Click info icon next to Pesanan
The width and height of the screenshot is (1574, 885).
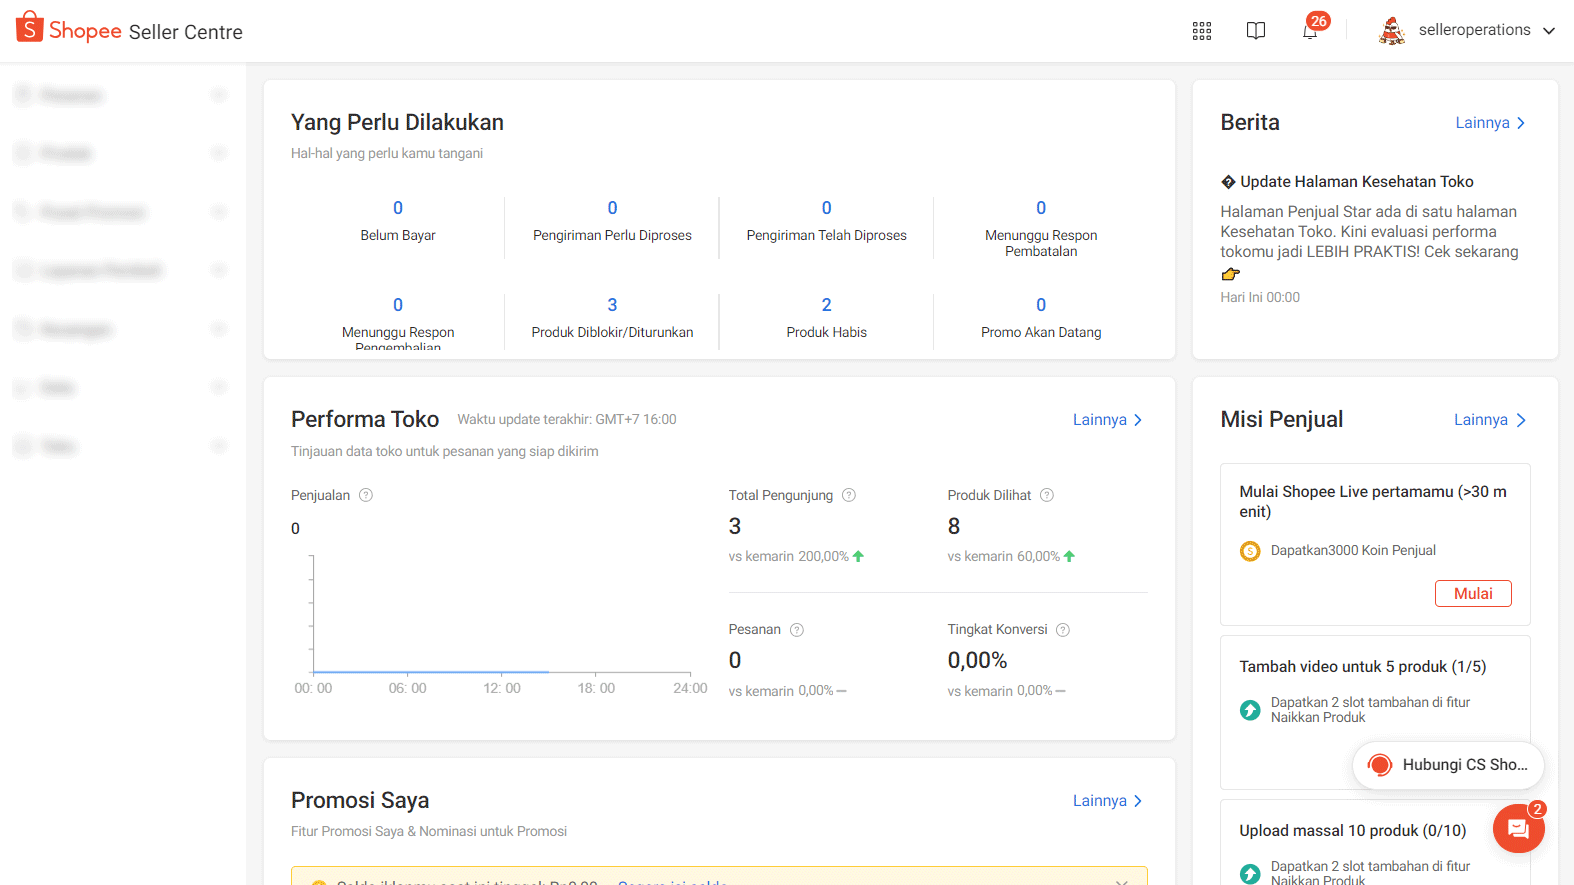coord(797,630)
